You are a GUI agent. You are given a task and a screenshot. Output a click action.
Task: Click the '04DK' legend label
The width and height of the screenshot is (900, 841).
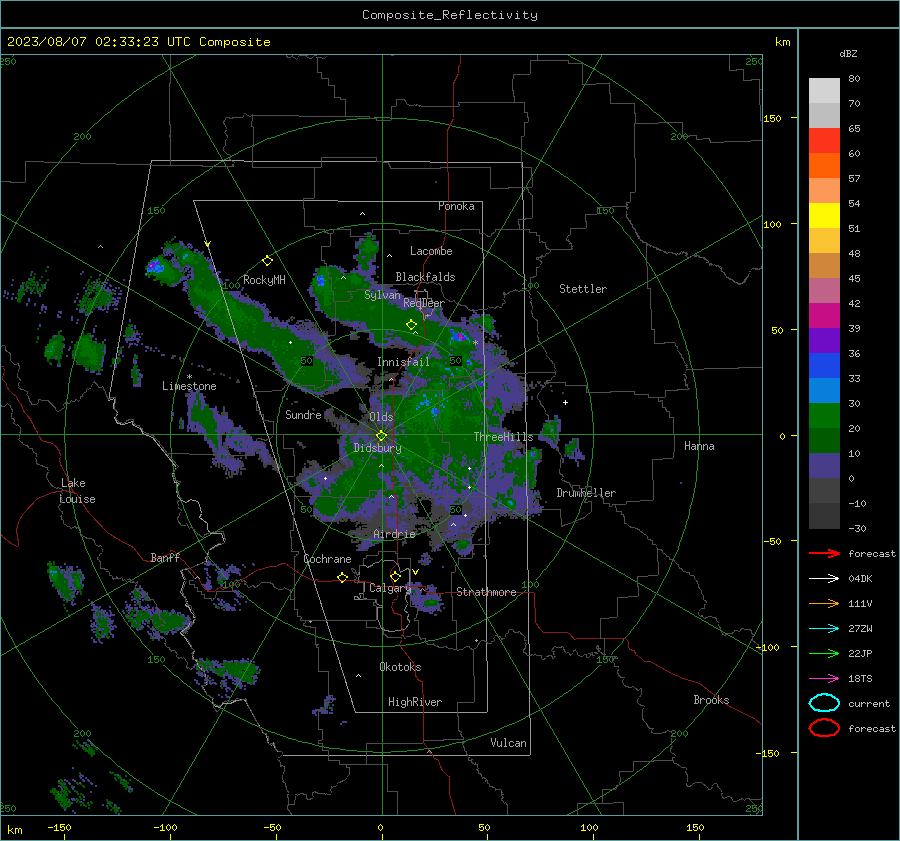point(860,578)
